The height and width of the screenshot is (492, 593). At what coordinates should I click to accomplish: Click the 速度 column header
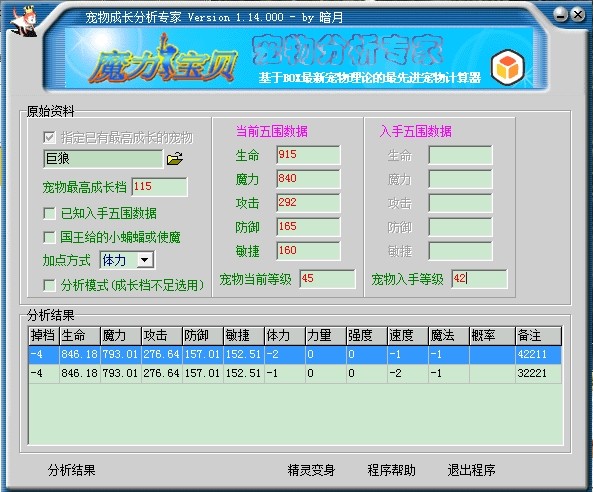tap(408, 336)
